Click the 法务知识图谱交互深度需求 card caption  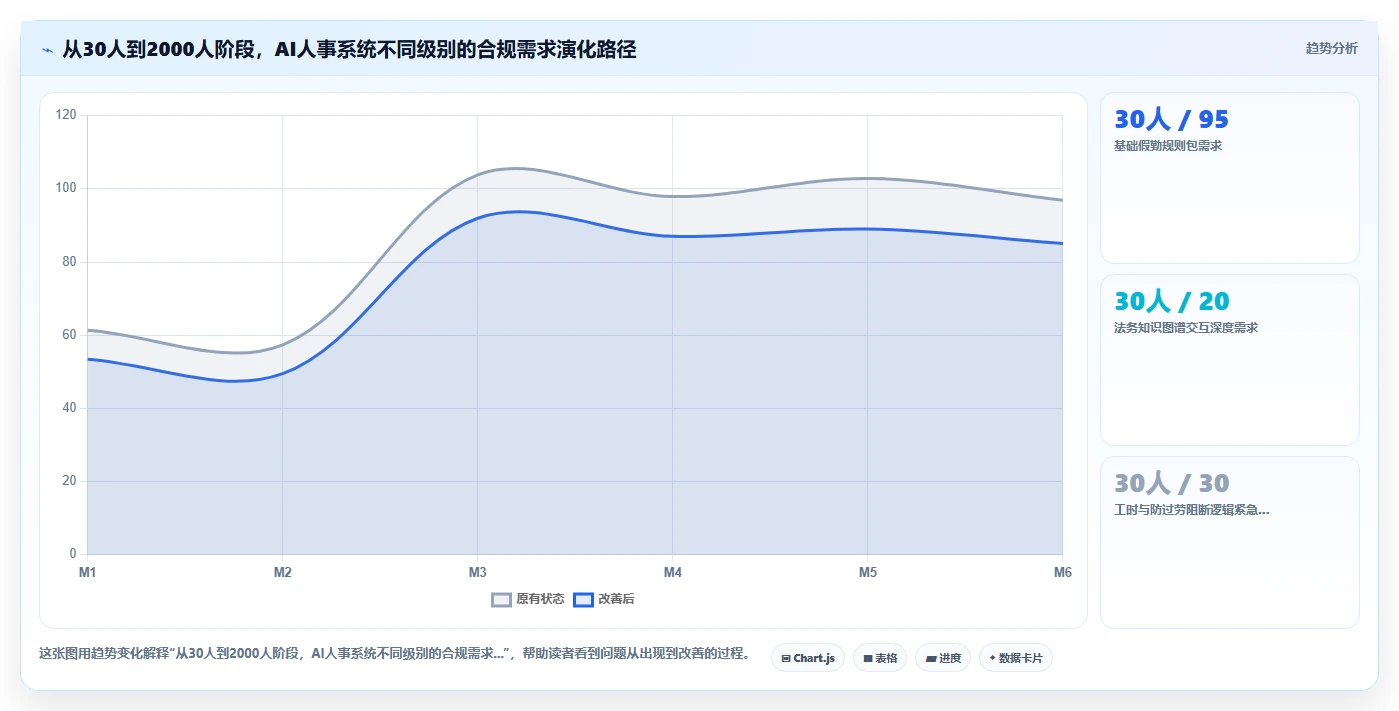(x=1186, y=328)
